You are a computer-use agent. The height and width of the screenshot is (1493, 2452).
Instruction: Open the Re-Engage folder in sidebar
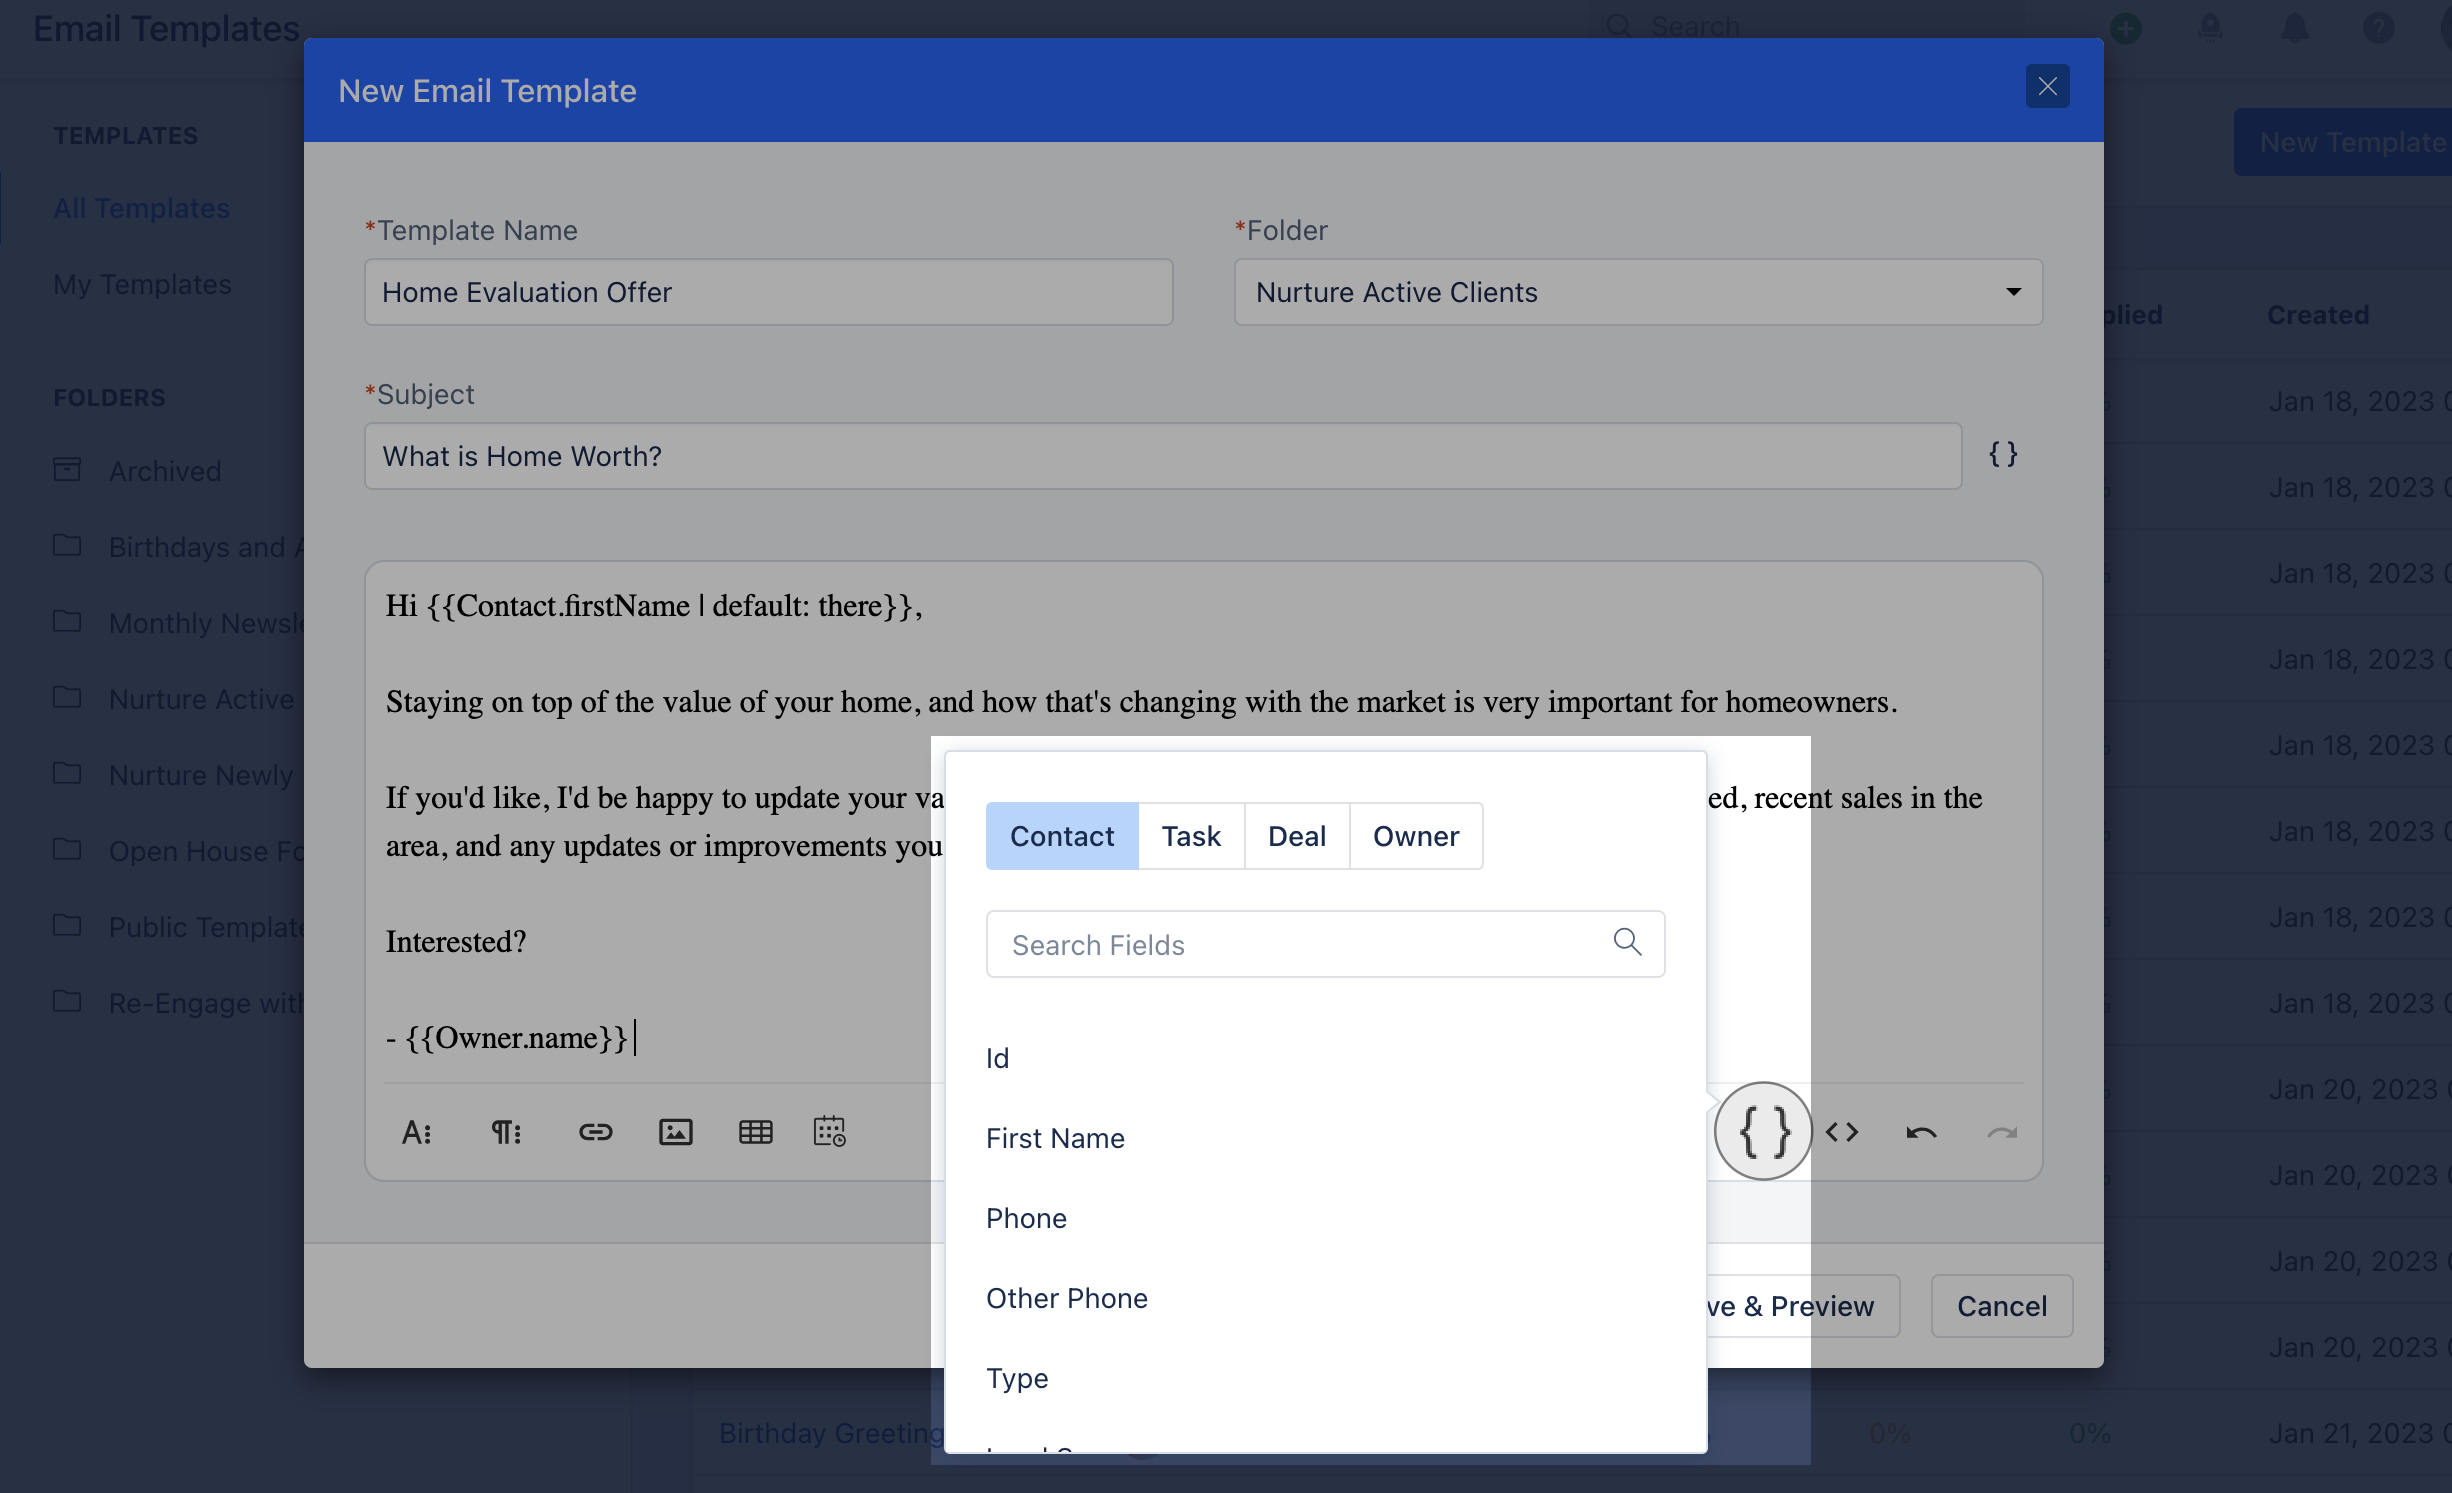180,1002
